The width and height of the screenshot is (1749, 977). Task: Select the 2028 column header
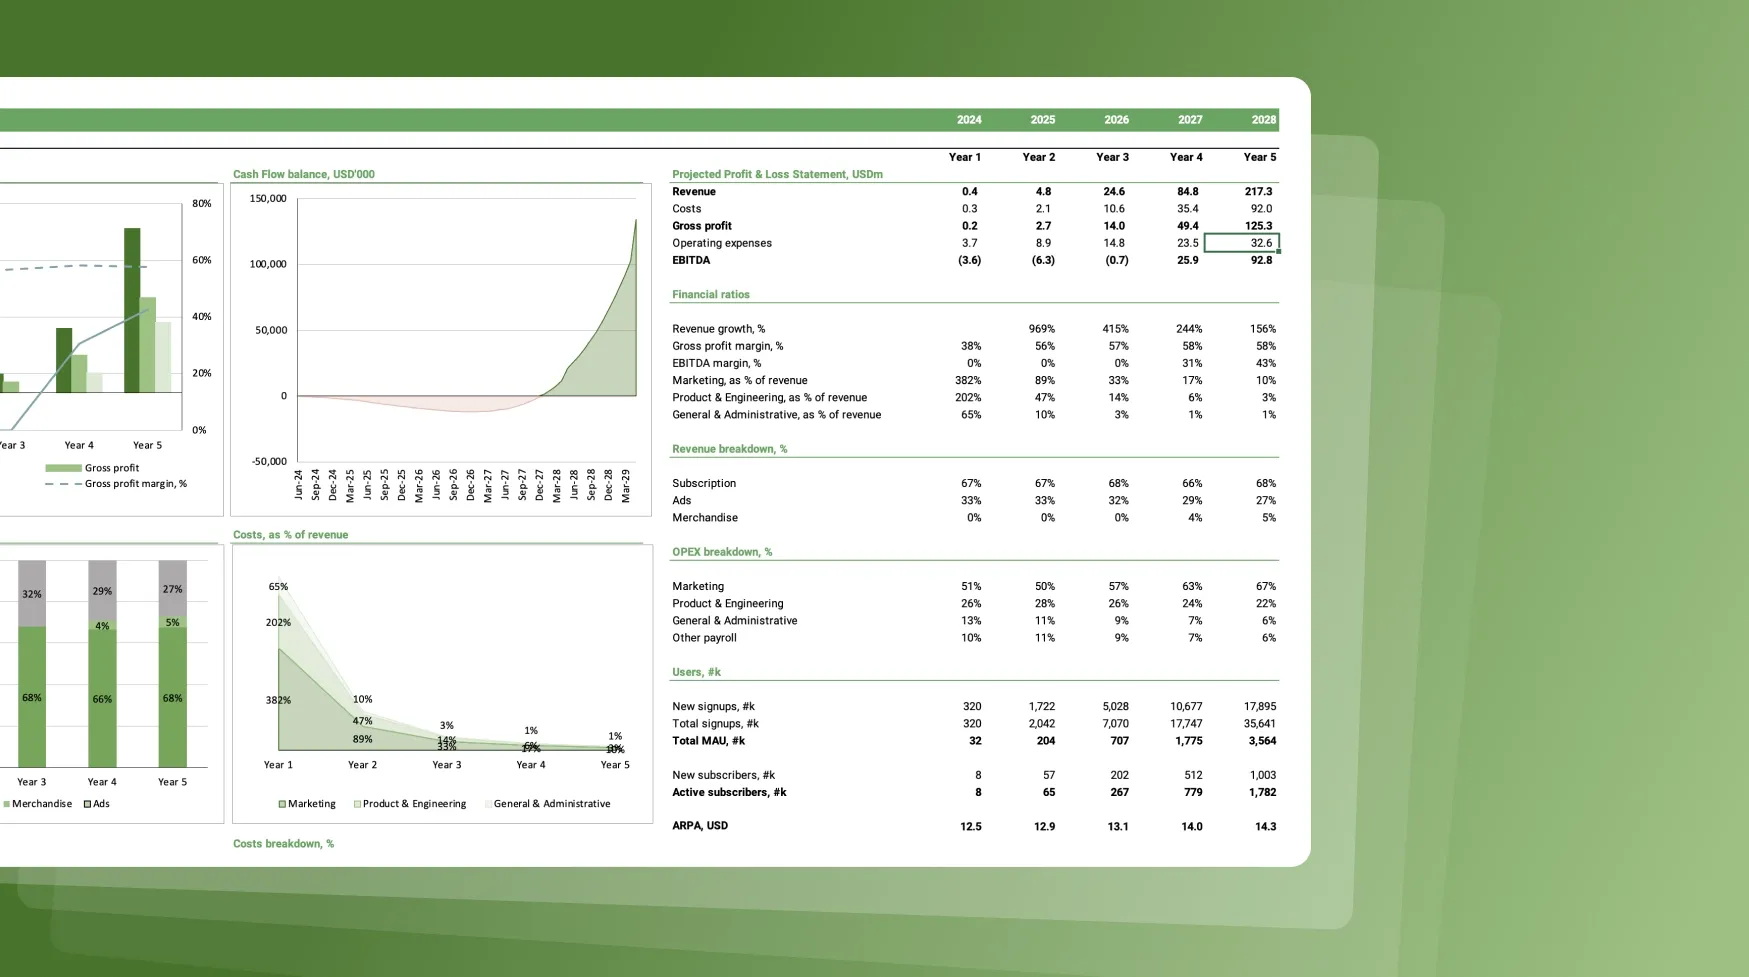[1263, 120]
